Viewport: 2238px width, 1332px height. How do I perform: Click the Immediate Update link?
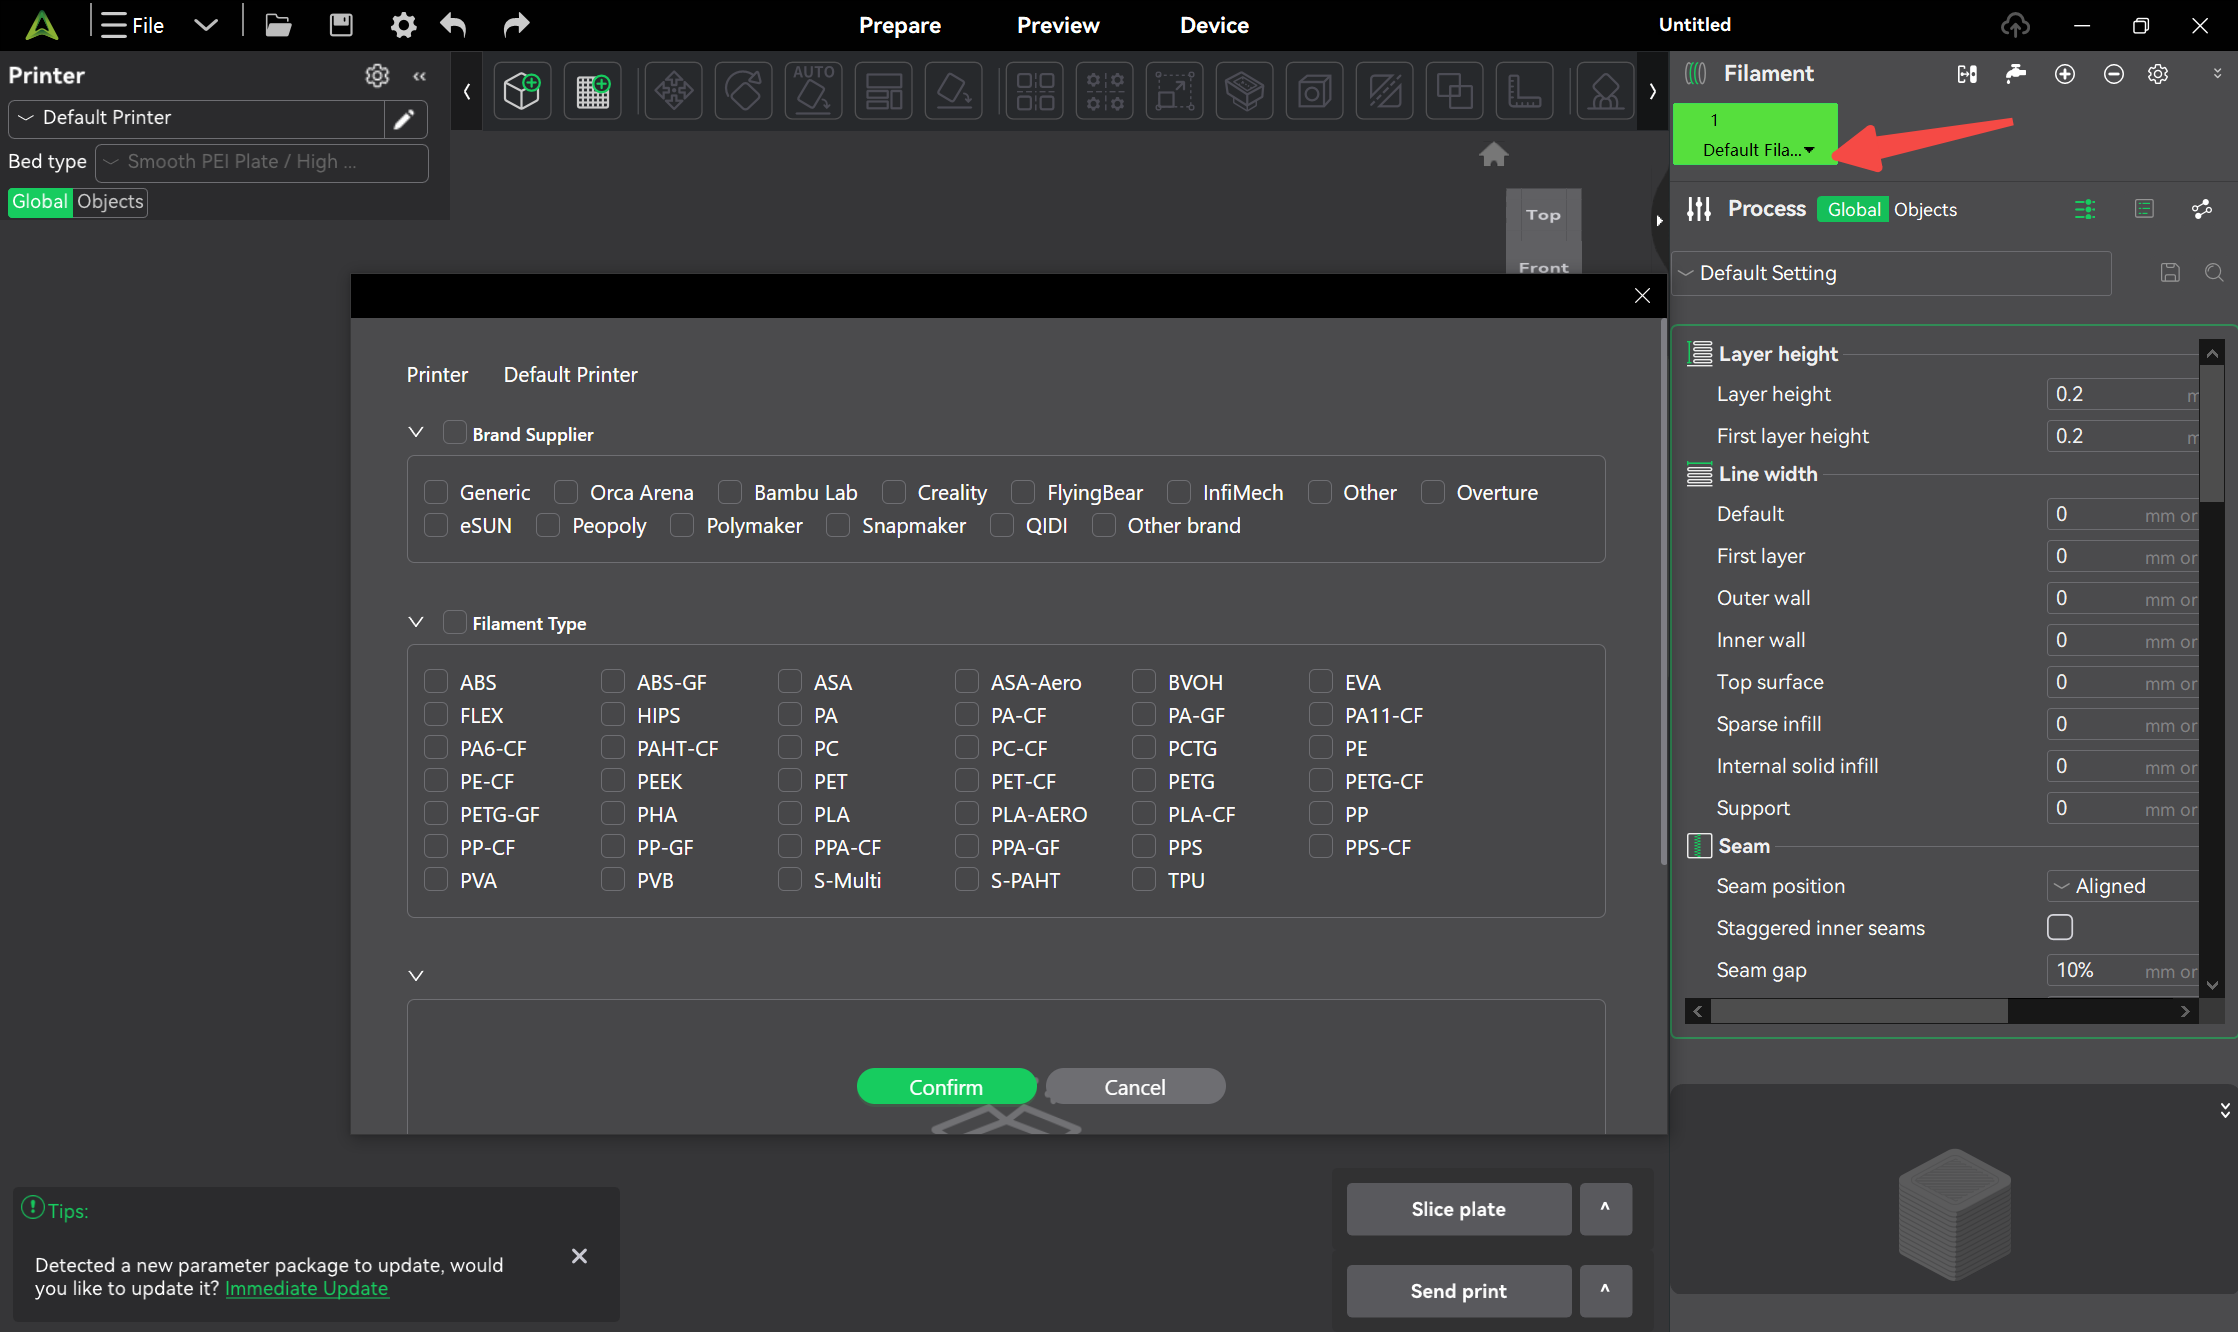306,1289
